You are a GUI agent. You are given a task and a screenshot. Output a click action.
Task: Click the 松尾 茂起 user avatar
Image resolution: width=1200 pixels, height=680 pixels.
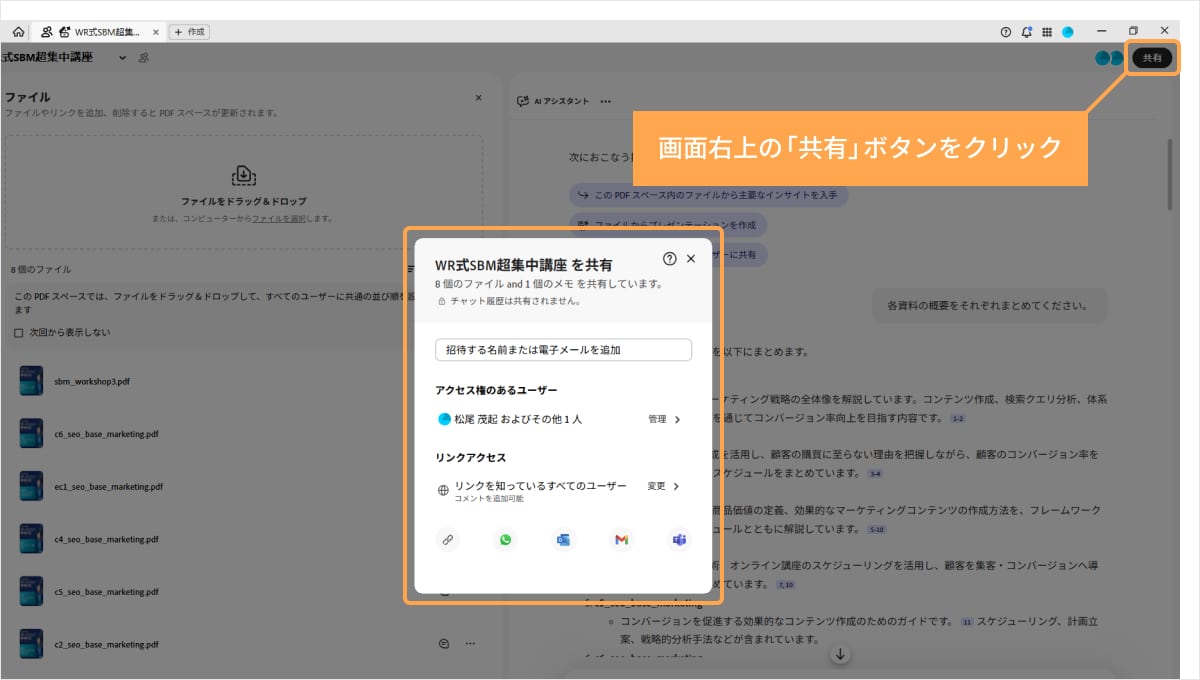(x=444, y=419)
